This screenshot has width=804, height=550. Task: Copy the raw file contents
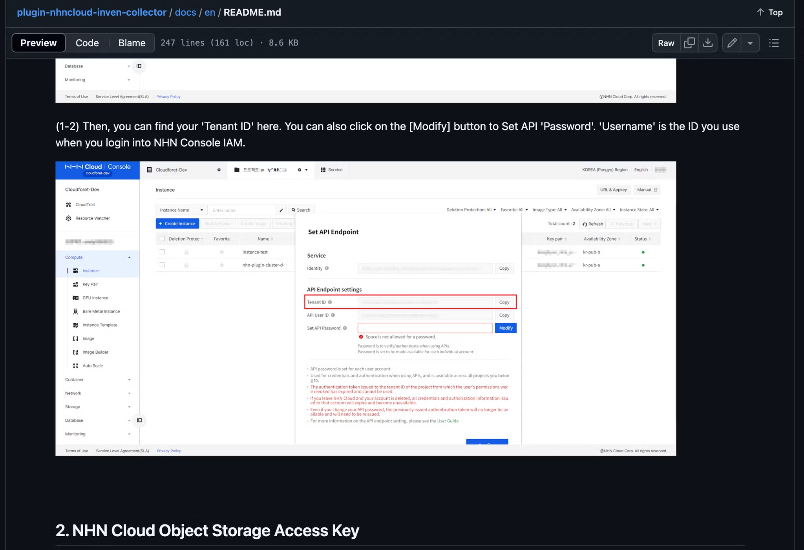(690, 43)
